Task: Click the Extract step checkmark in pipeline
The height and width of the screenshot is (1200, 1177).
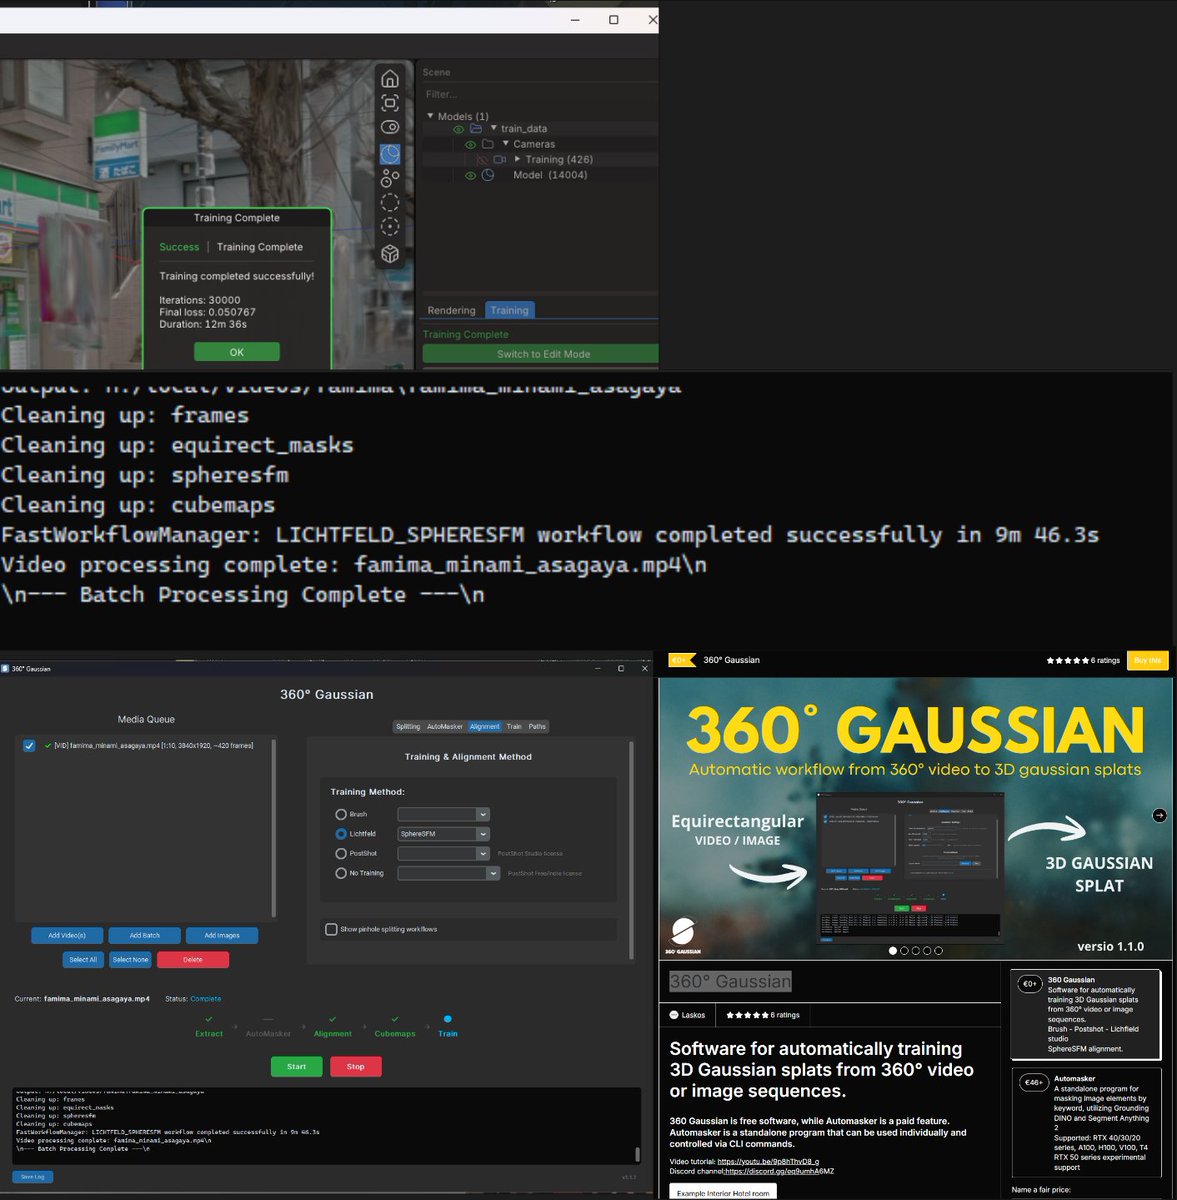Action: pyautogui.click(x=209, y=1019)
